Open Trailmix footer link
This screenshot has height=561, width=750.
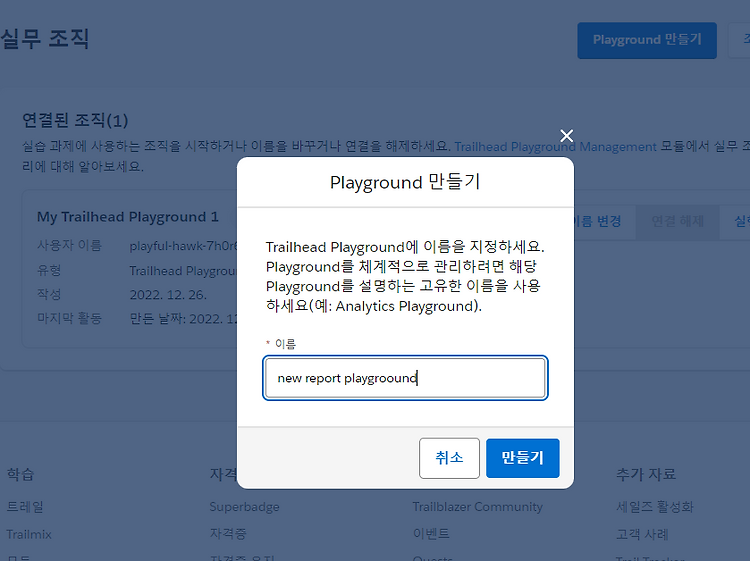pyautogui.click(x=29, y=534)
